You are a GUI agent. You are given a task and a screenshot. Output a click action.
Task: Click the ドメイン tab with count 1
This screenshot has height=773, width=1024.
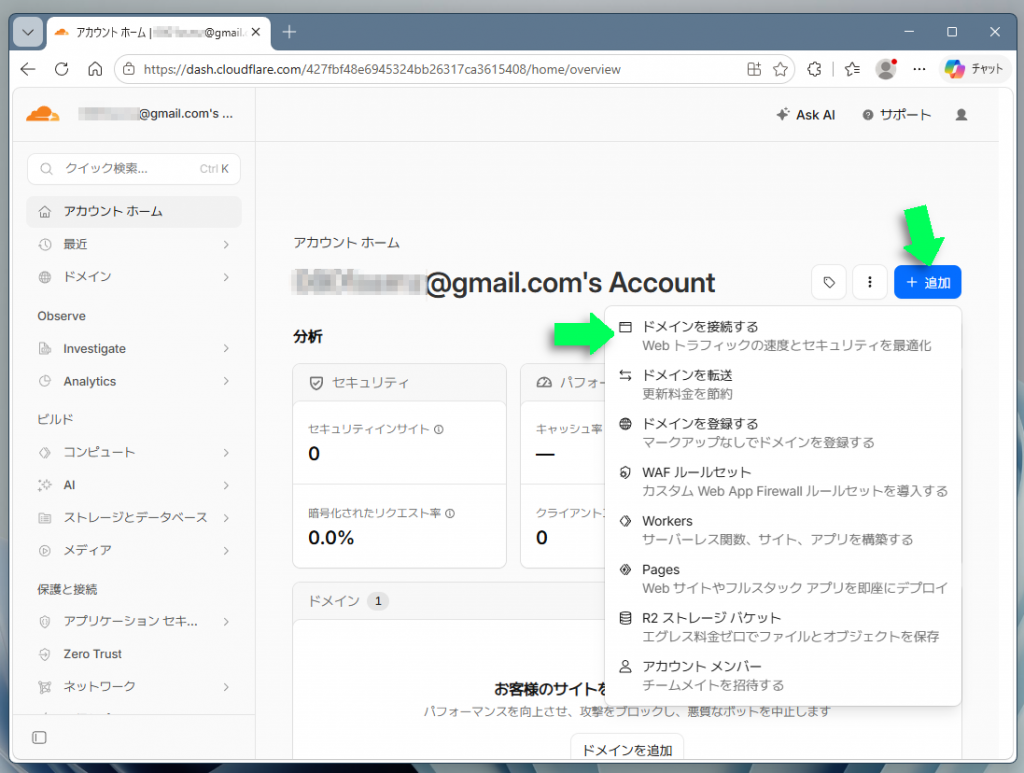(348, 601)
